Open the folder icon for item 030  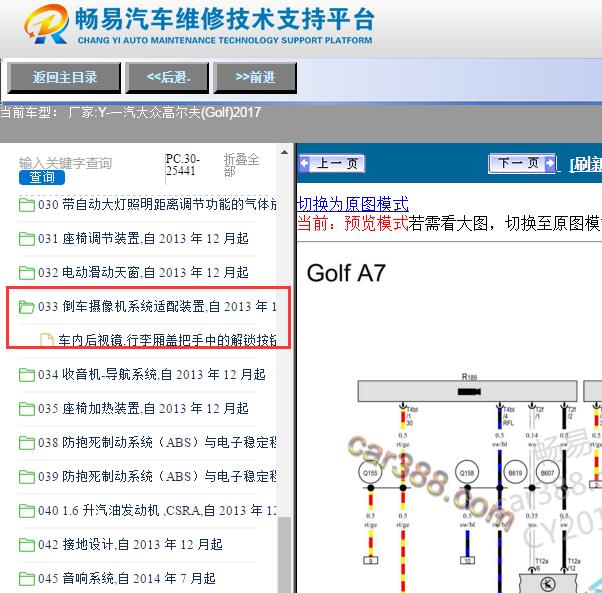26,205
